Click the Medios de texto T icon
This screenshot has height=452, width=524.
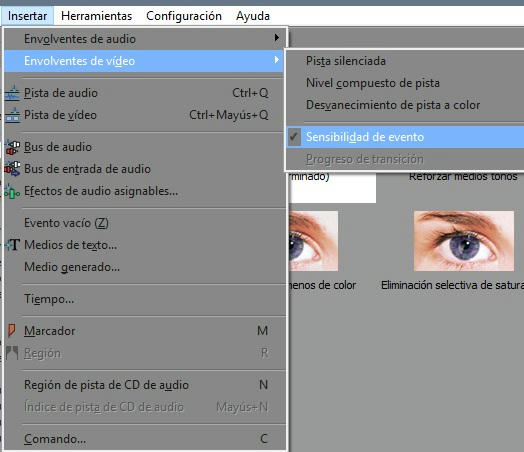click(x=13, y=245)
